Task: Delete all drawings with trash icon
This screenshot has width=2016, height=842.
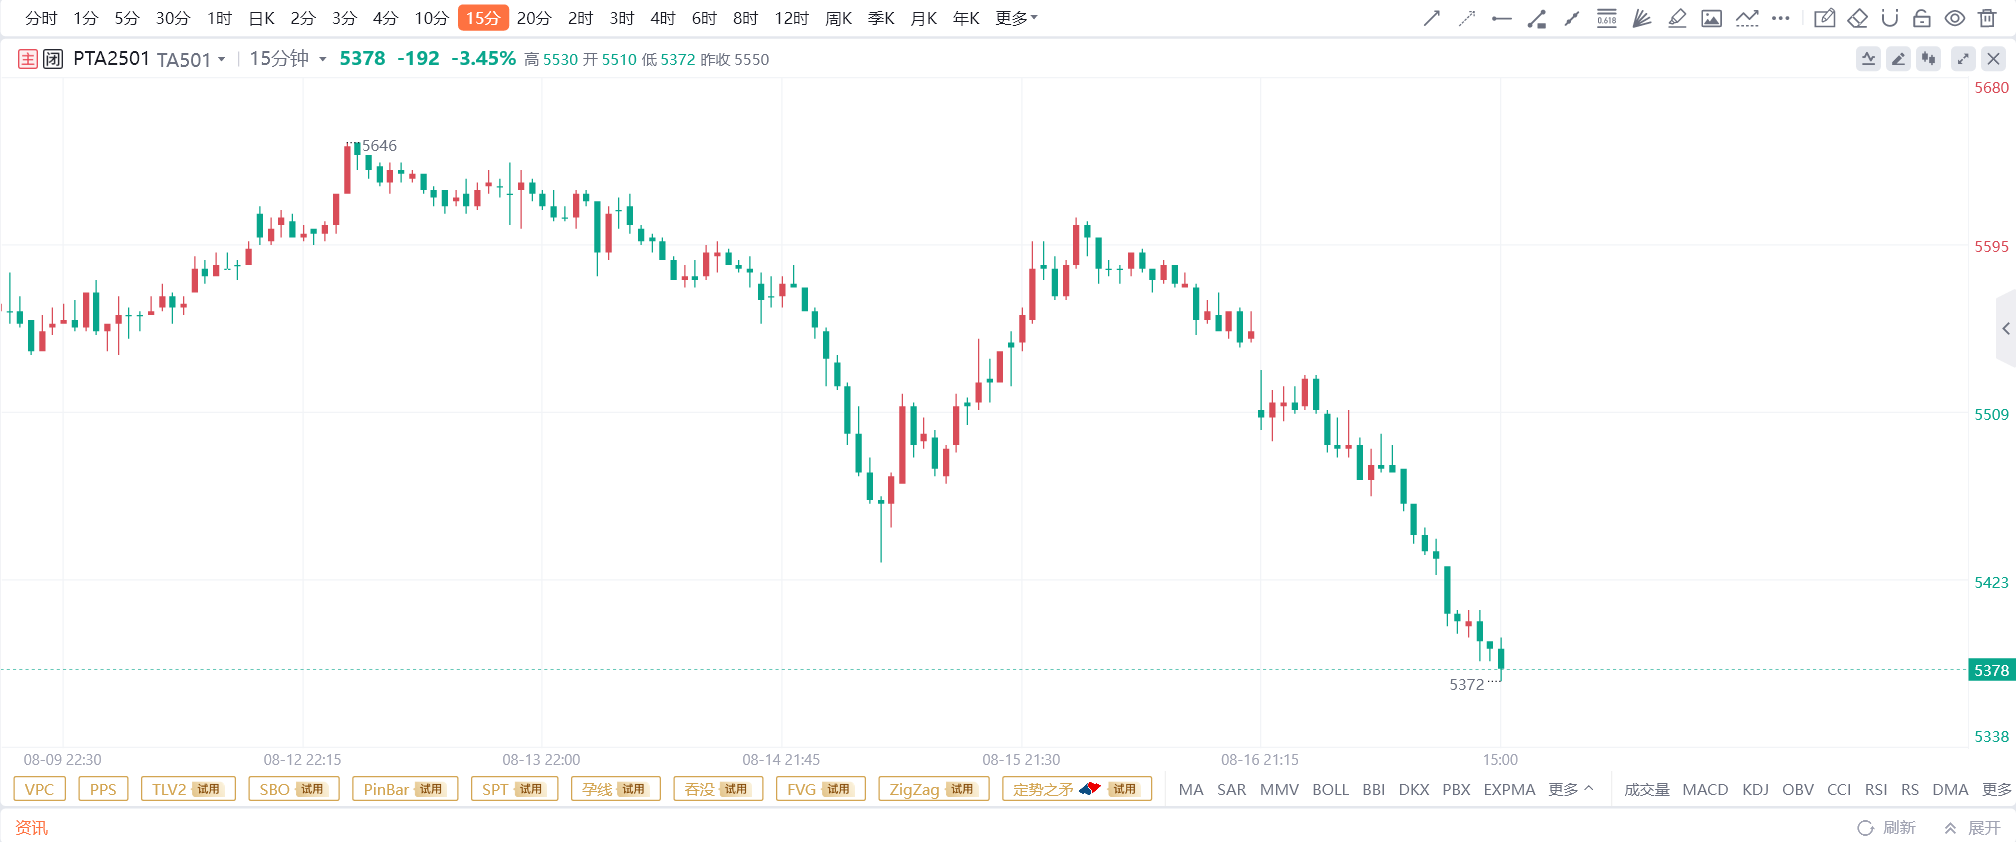Action: tap(1987, 18)
